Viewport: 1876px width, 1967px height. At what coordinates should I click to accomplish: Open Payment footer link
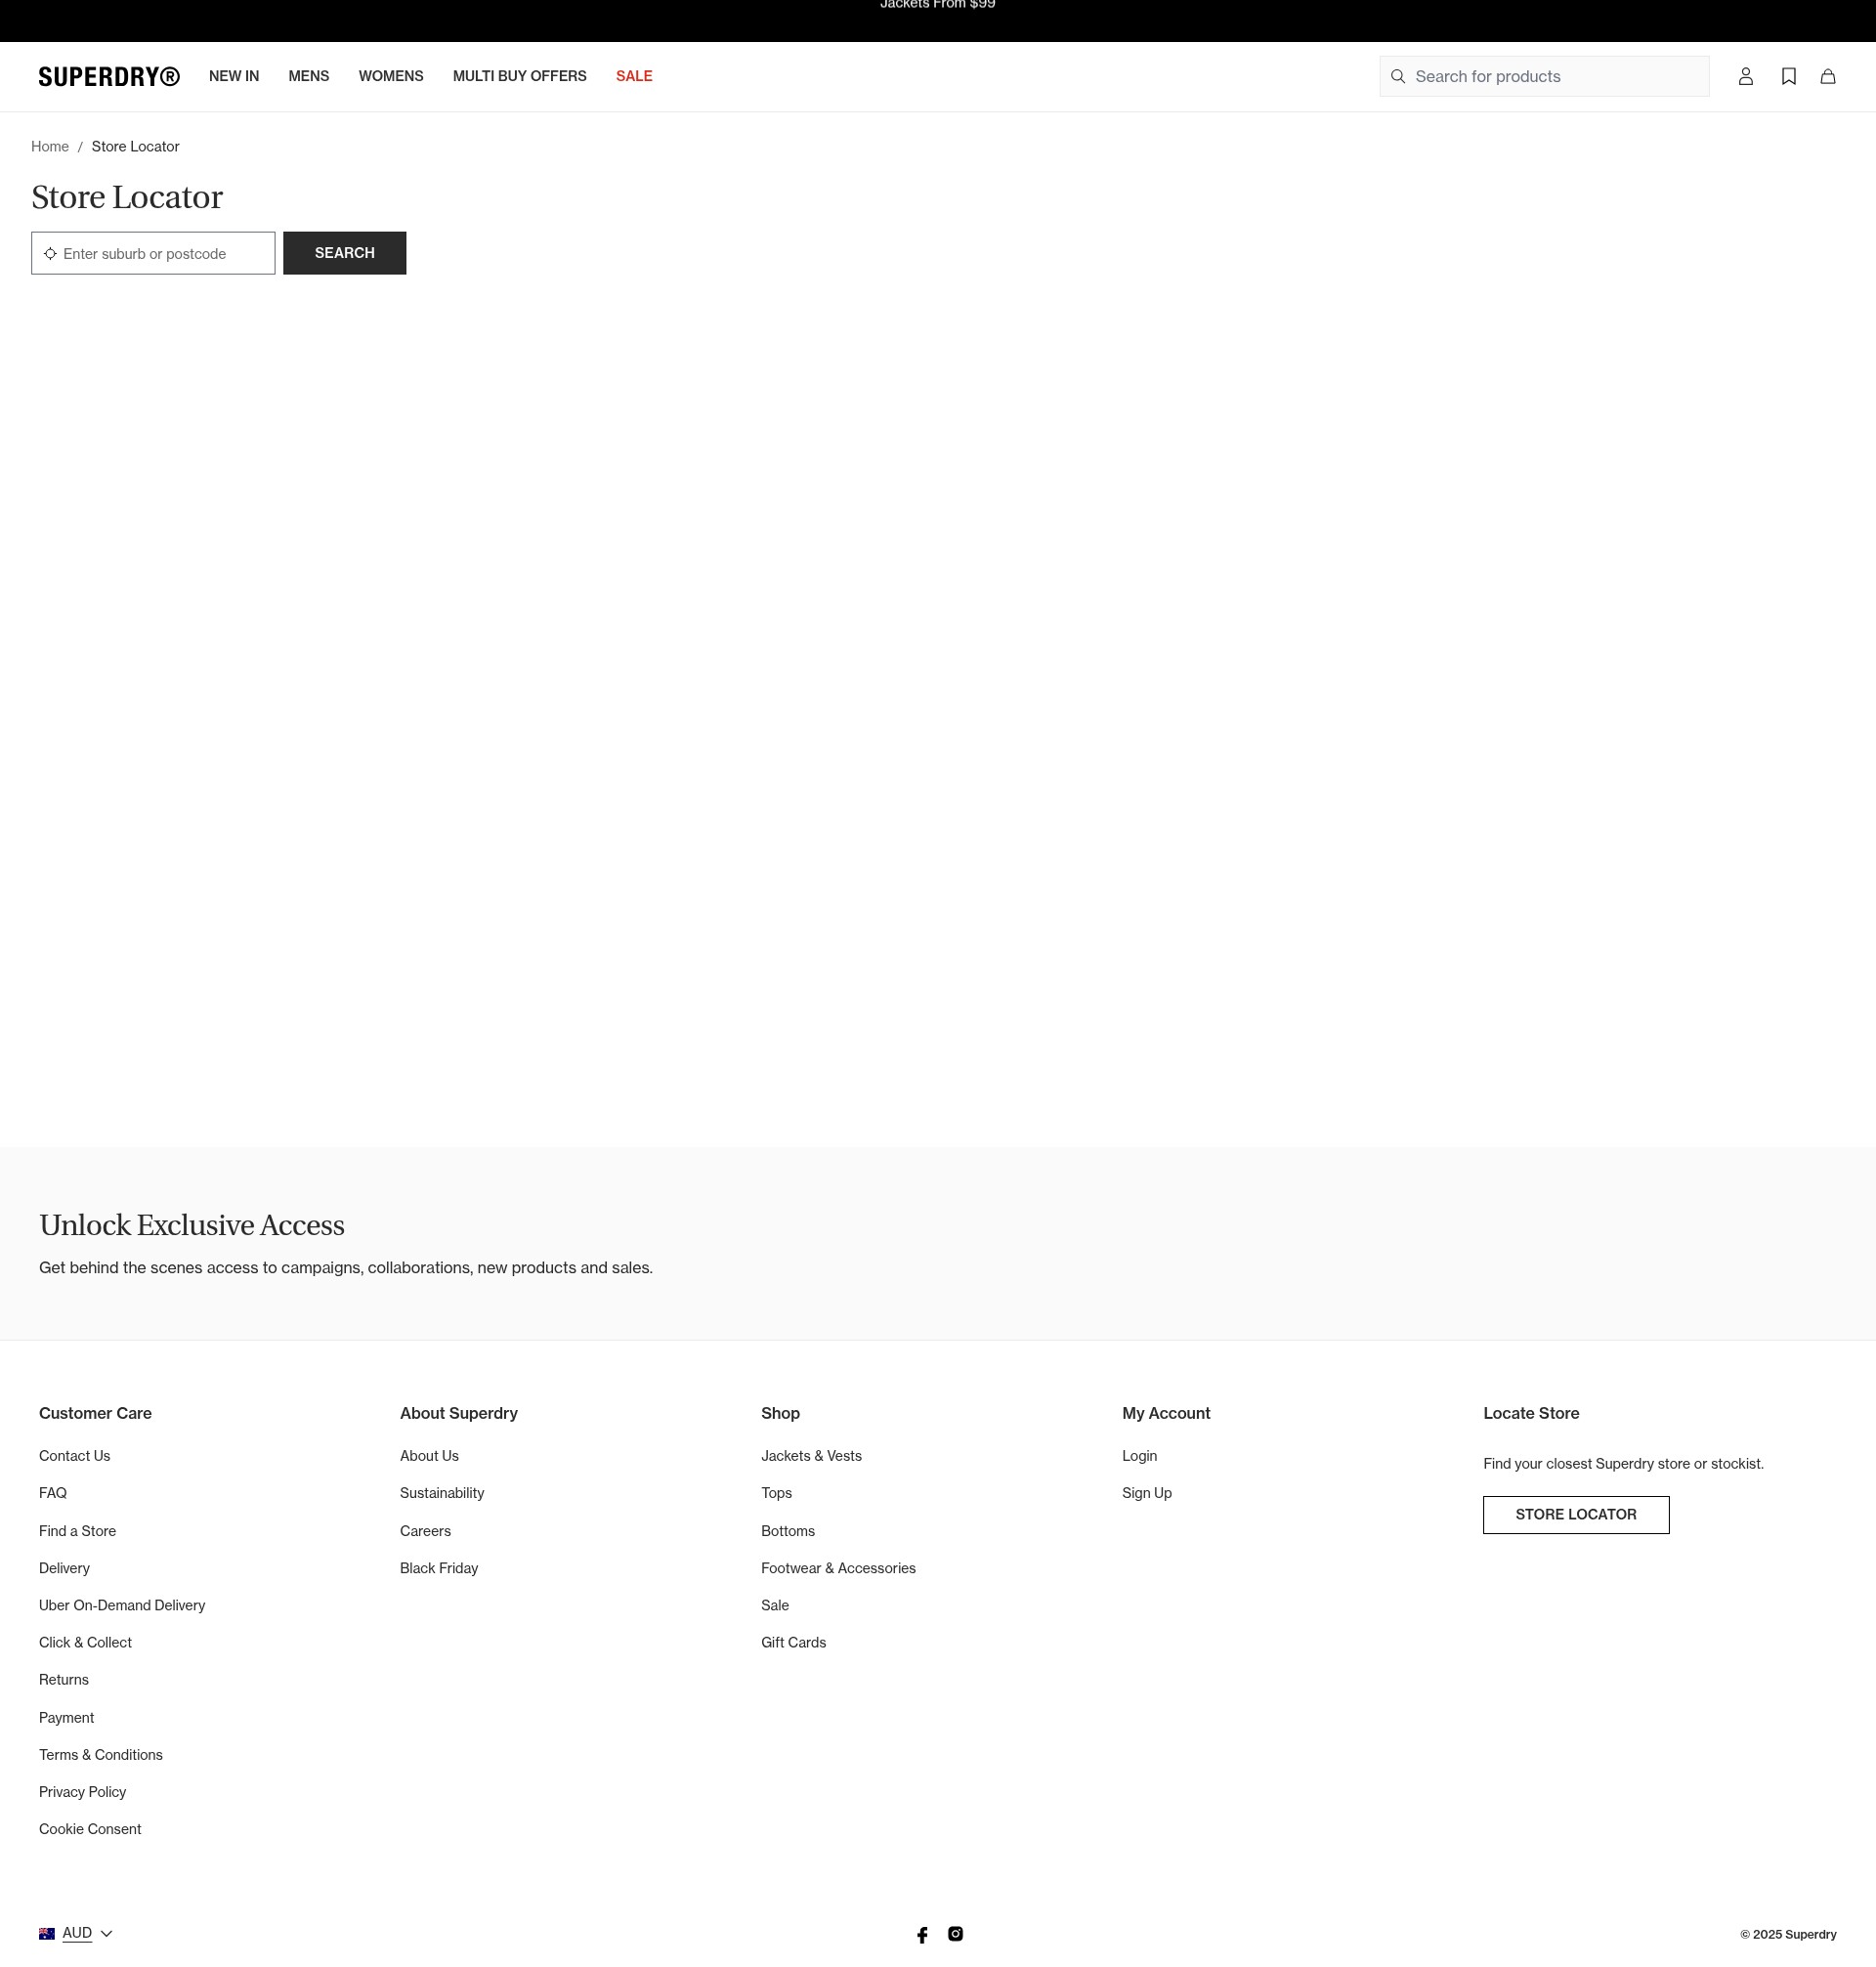(x=67, y=1718)
